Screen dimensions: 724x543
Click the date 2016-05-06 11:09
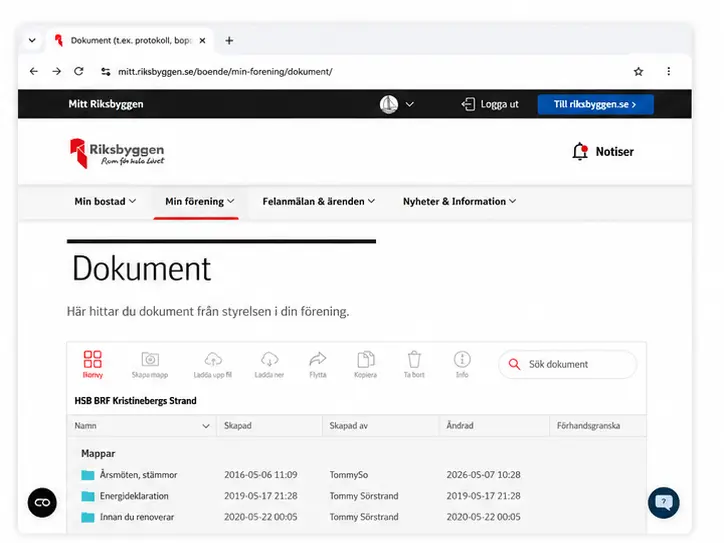[x=260, y=475]
